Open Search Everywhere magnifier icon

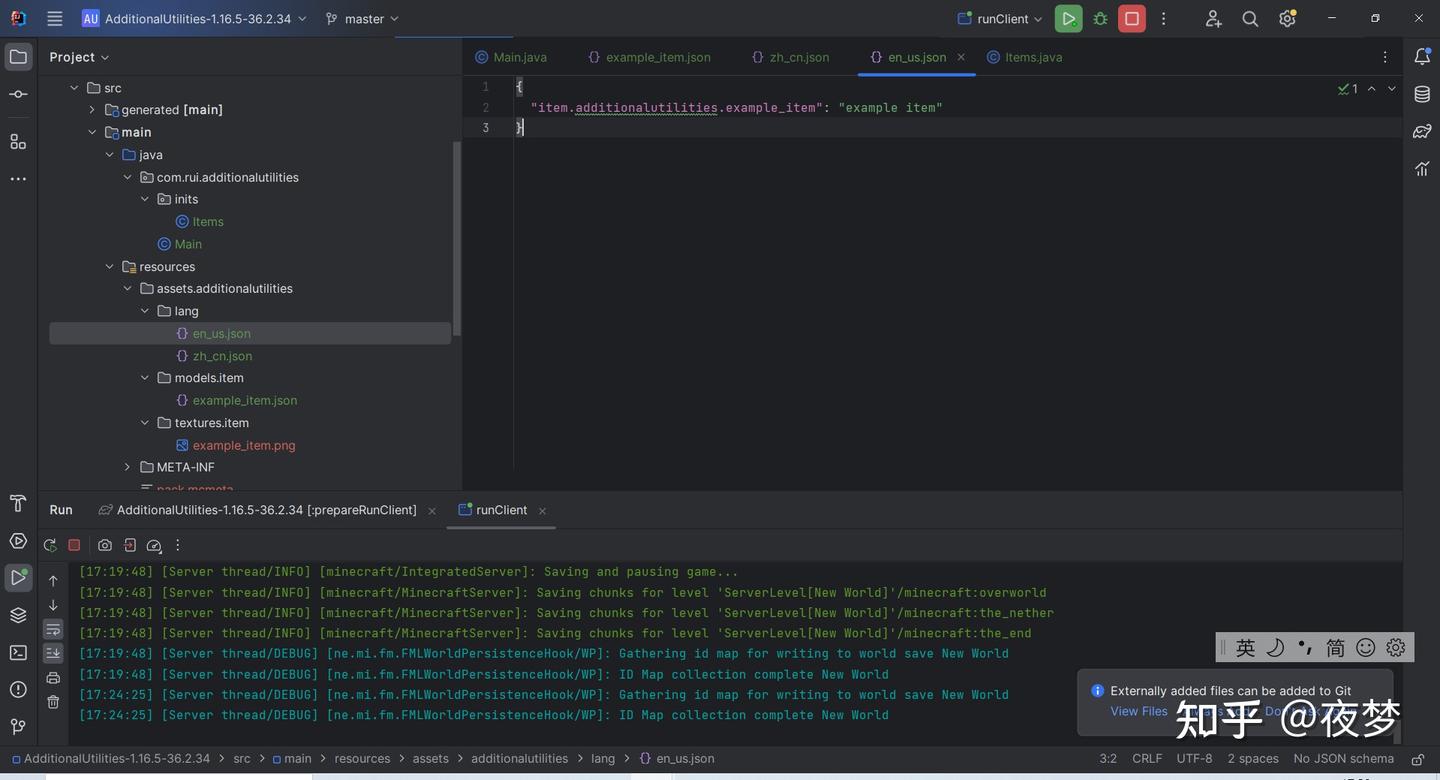(x=1250, y=19)
